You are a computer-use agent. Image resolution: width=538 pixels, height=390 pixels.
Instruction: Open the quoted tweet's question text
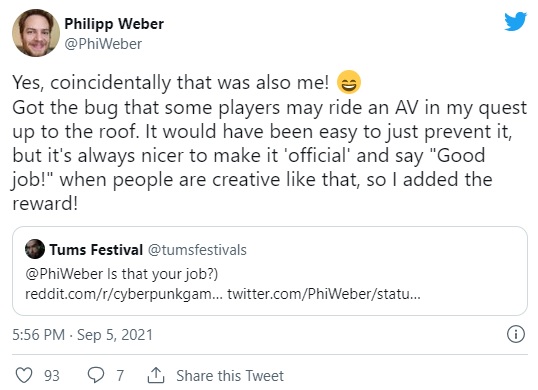coord(162,274)
